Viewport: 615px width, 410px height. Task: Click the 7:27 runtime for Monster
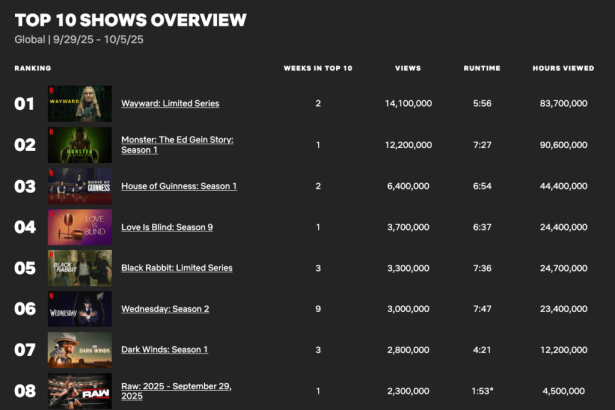click(482, 145)
